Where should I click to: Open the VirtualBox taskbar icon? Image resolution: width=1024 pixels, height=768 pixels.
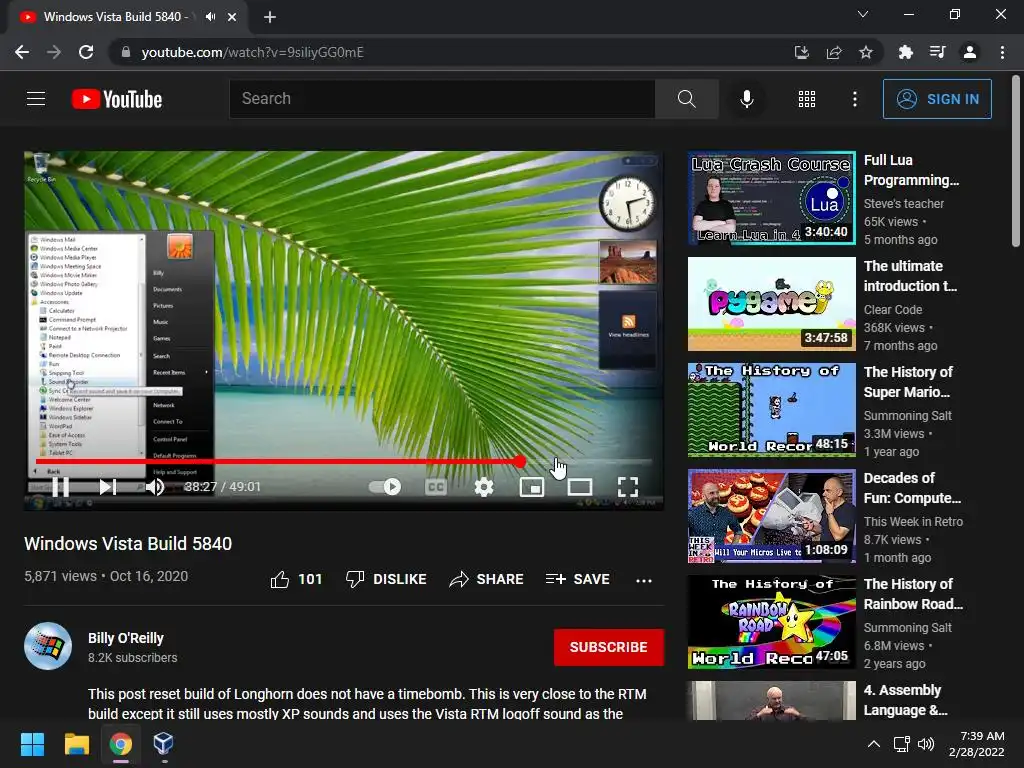click(163, 744)
